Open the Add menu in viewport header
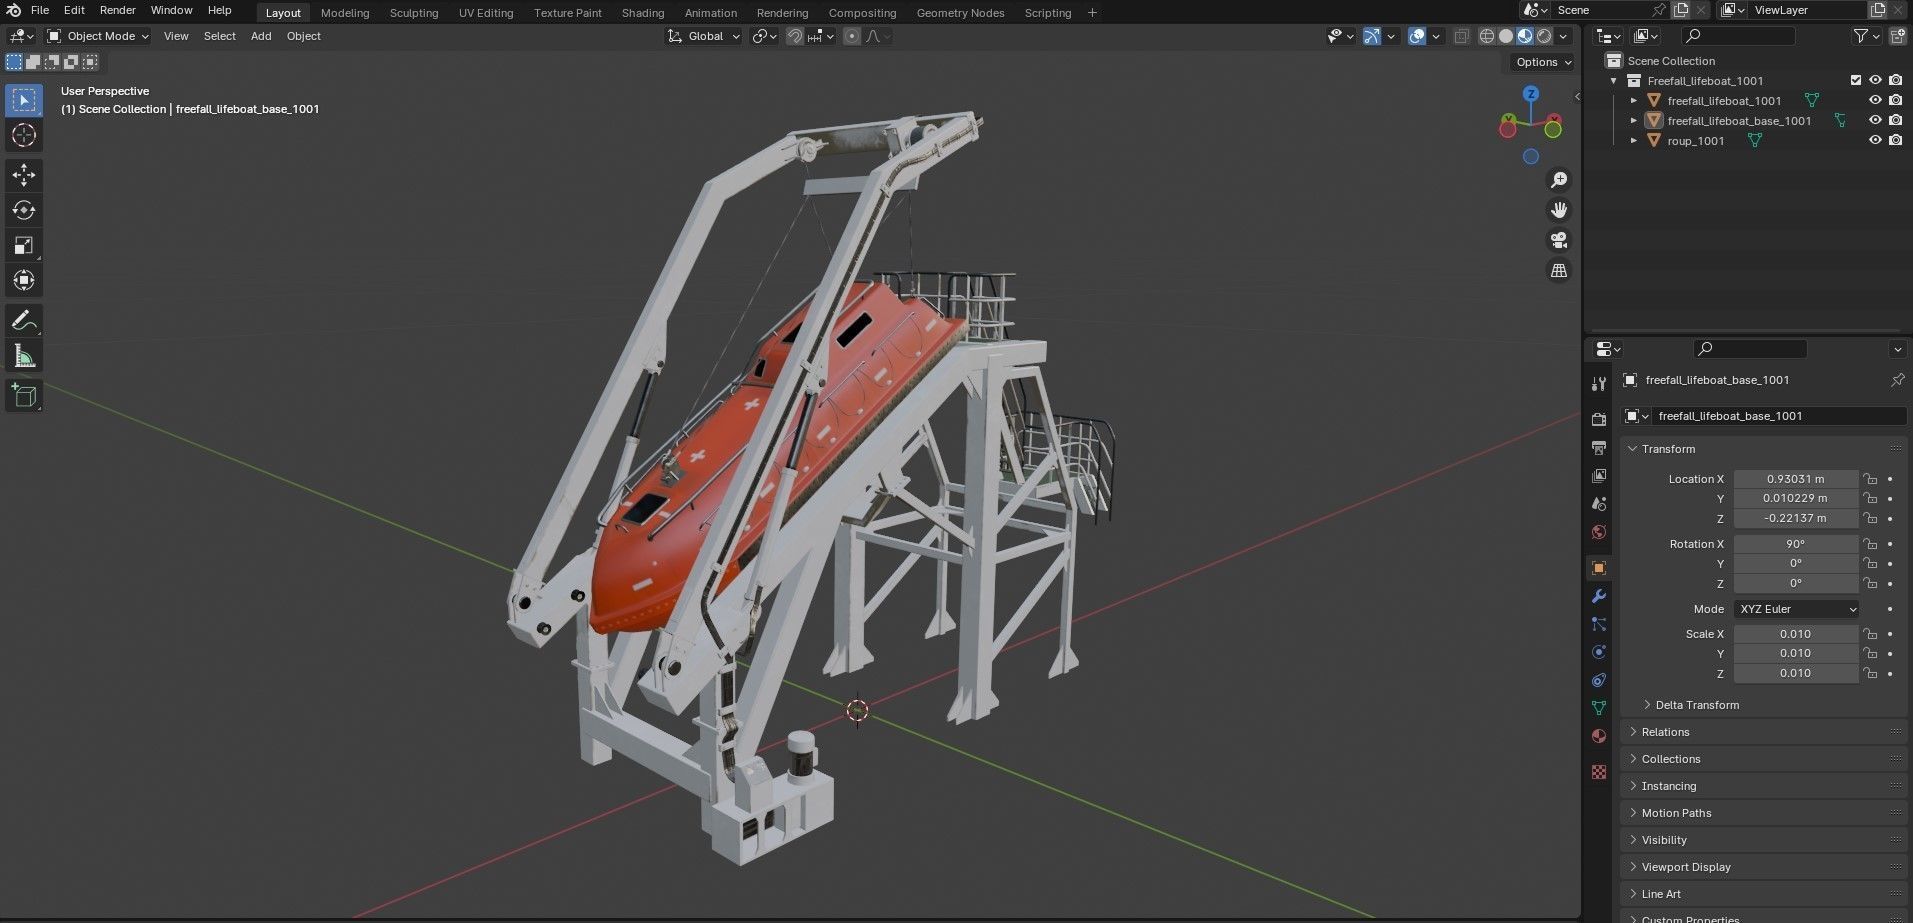The height and width of the screenshot is (923, 1913). click(261, 36)
